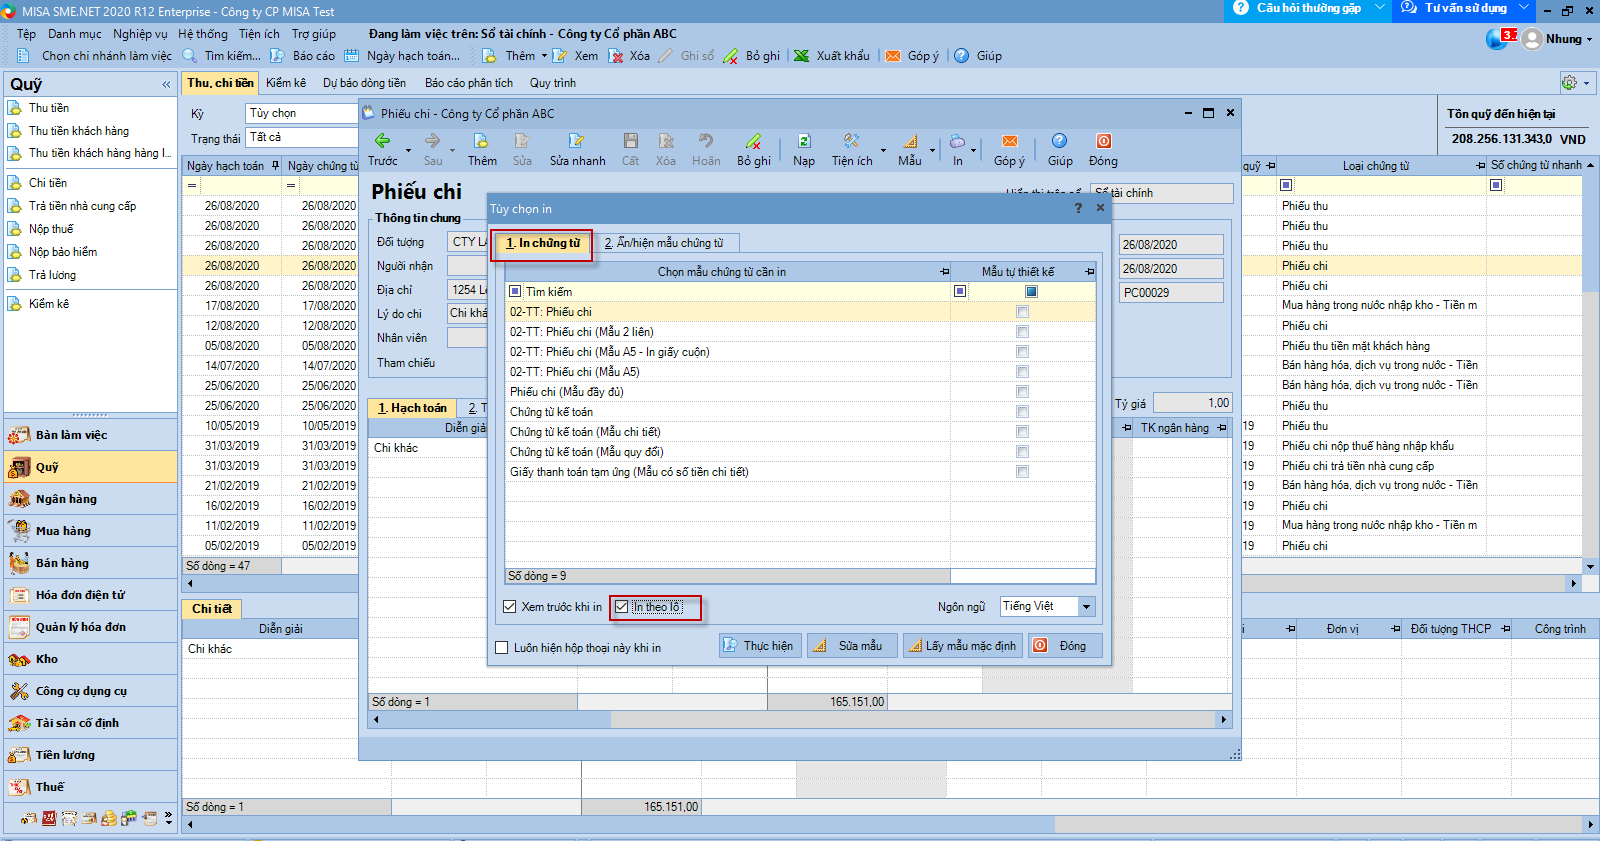Click the settings gear icon at top right
The image size is (1600, 841).
click(1569, 83)
